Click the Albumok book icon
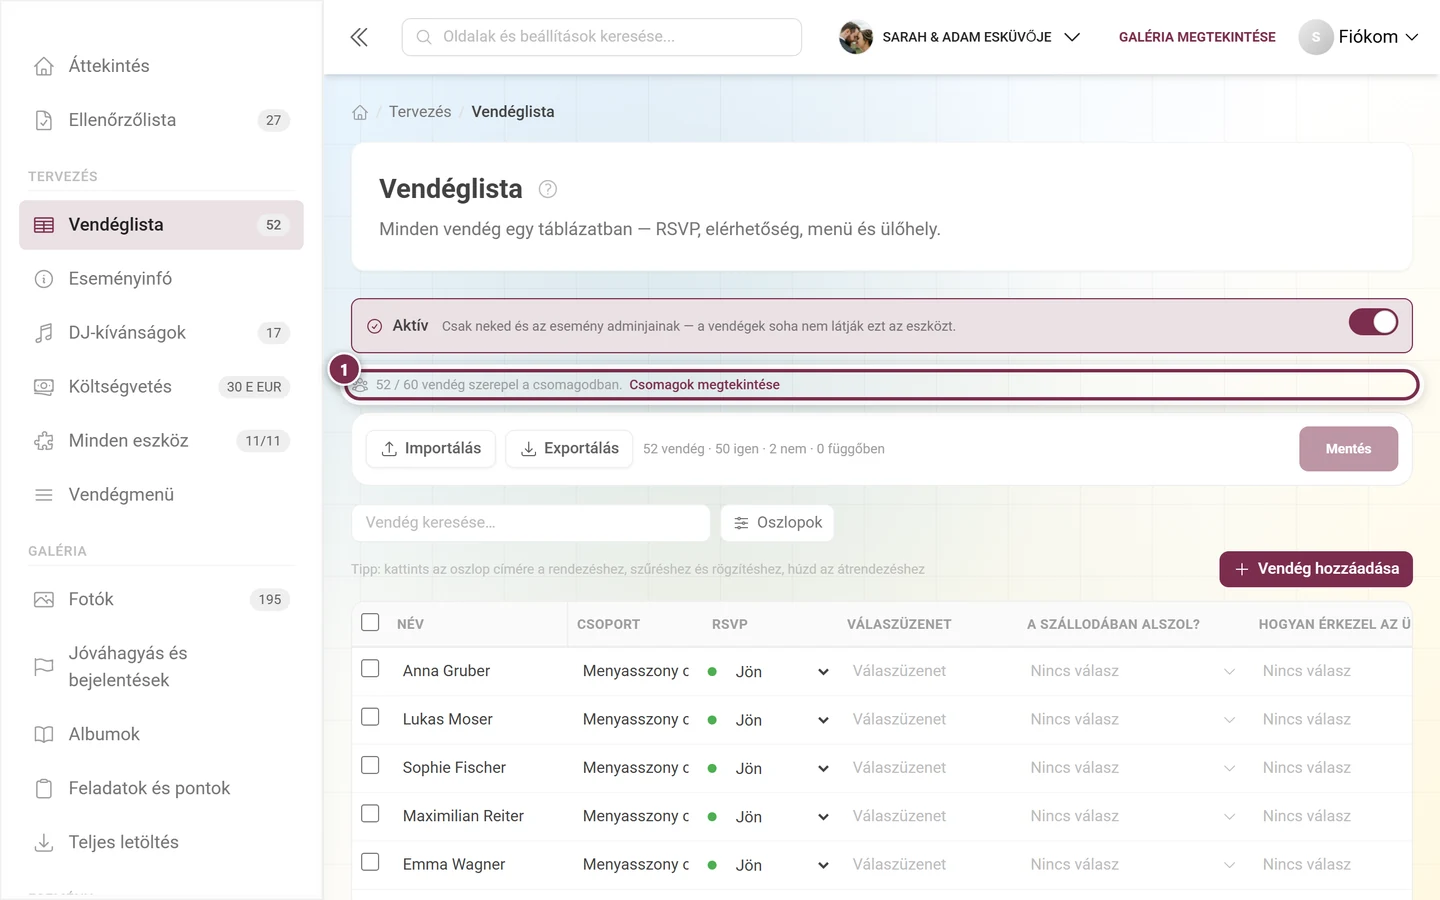The width and height of the screenshot is (1440, 900). (44, 735)
